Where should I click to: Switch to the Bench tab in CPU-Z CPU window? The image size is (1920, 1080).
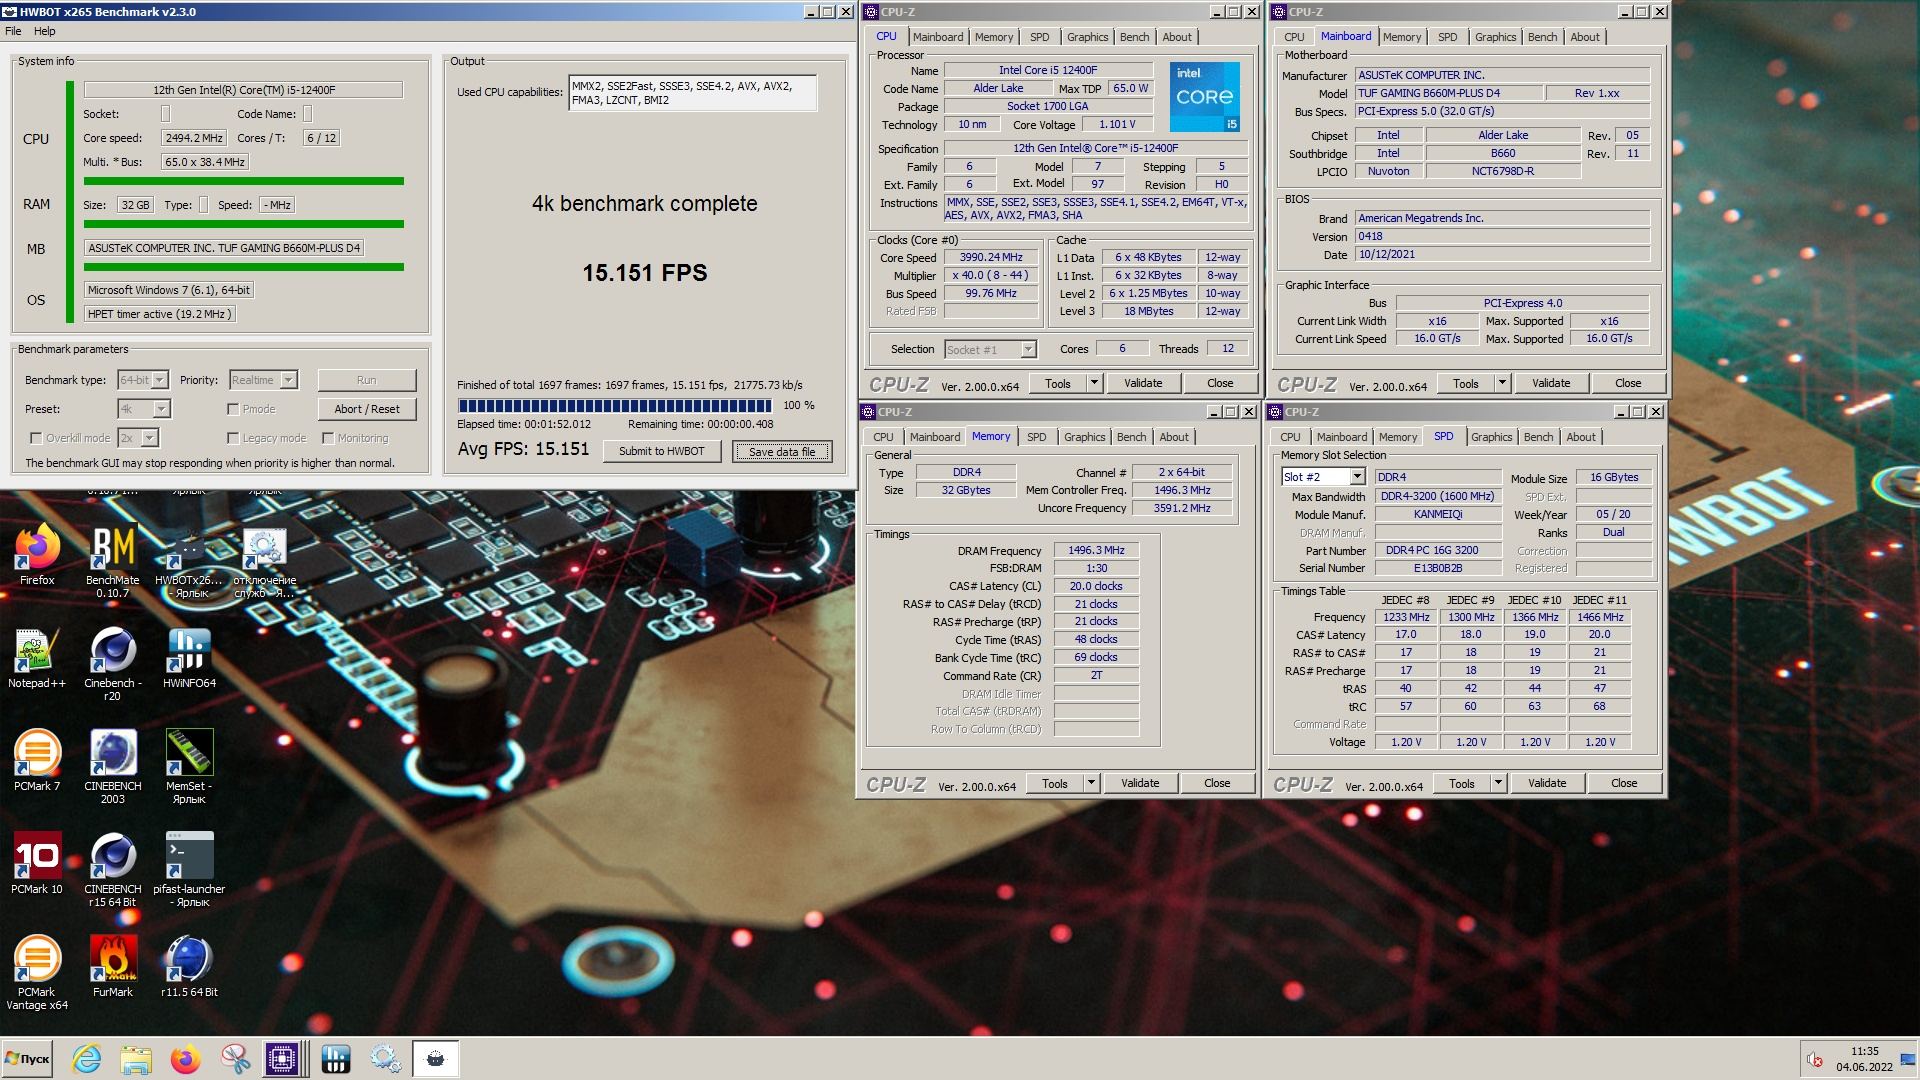point(1134,37)
